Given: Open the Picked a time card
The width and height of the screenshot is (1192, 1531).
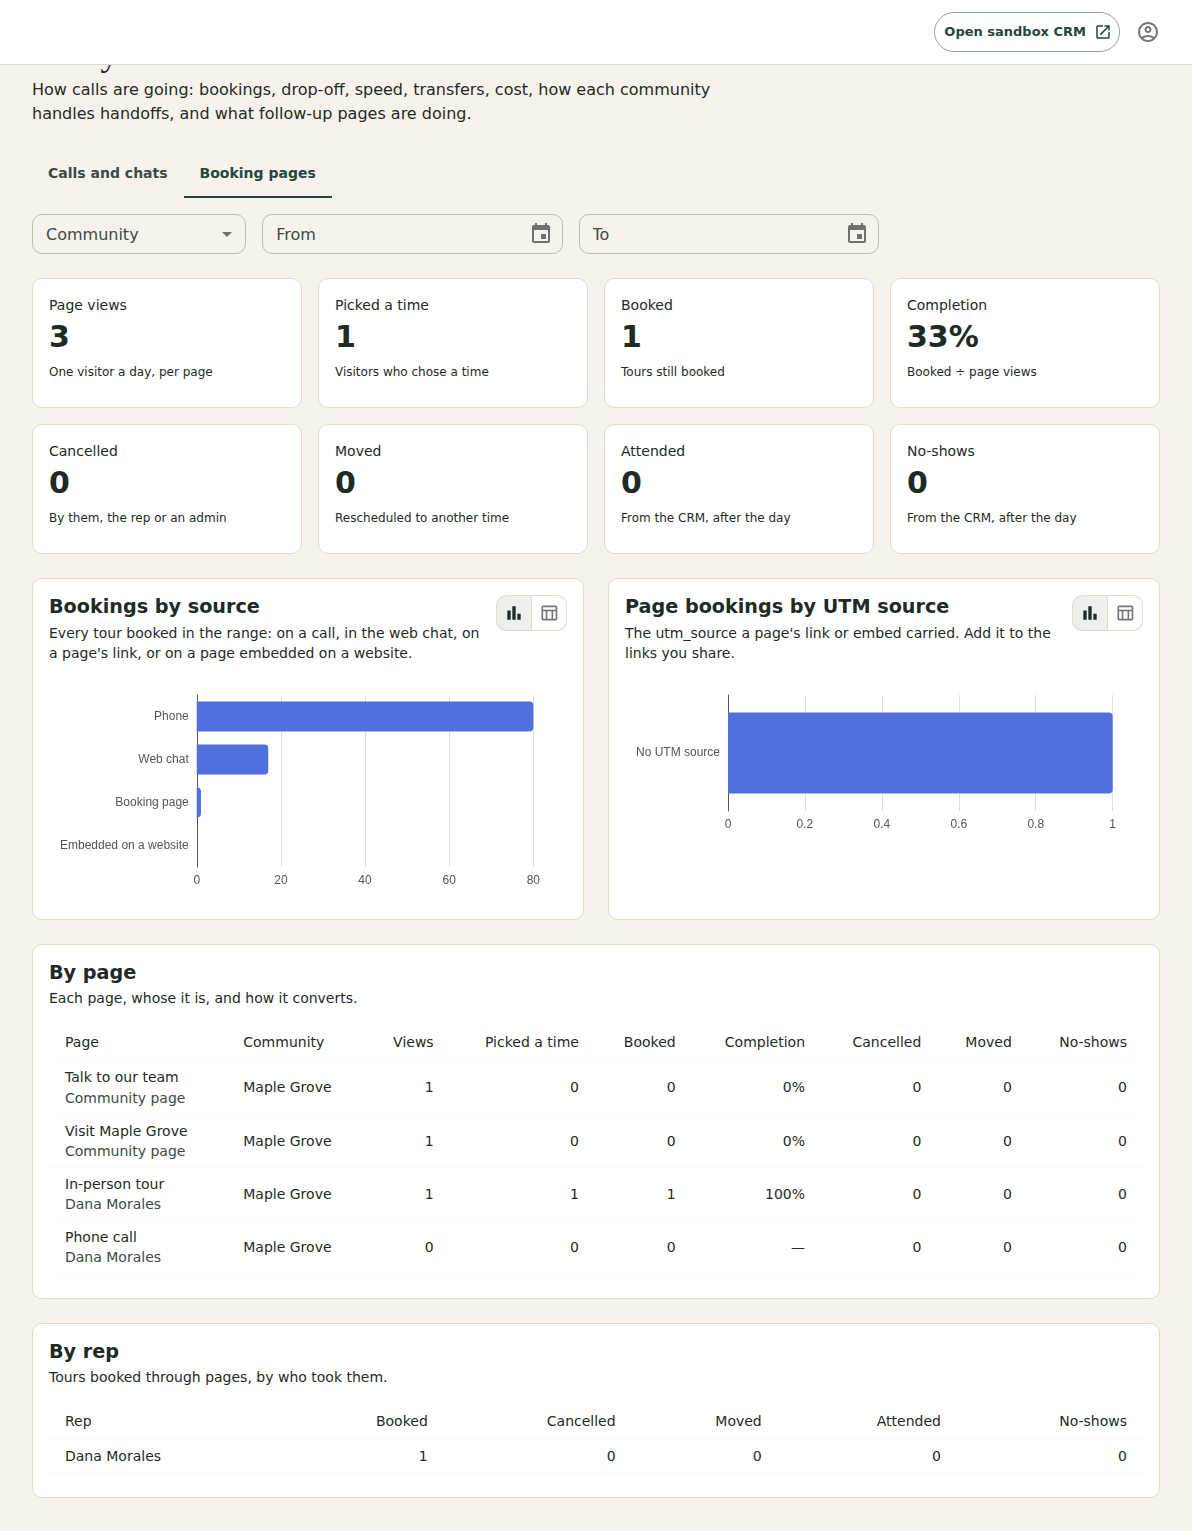Looking at the screenshot, I should click(453, 343).
